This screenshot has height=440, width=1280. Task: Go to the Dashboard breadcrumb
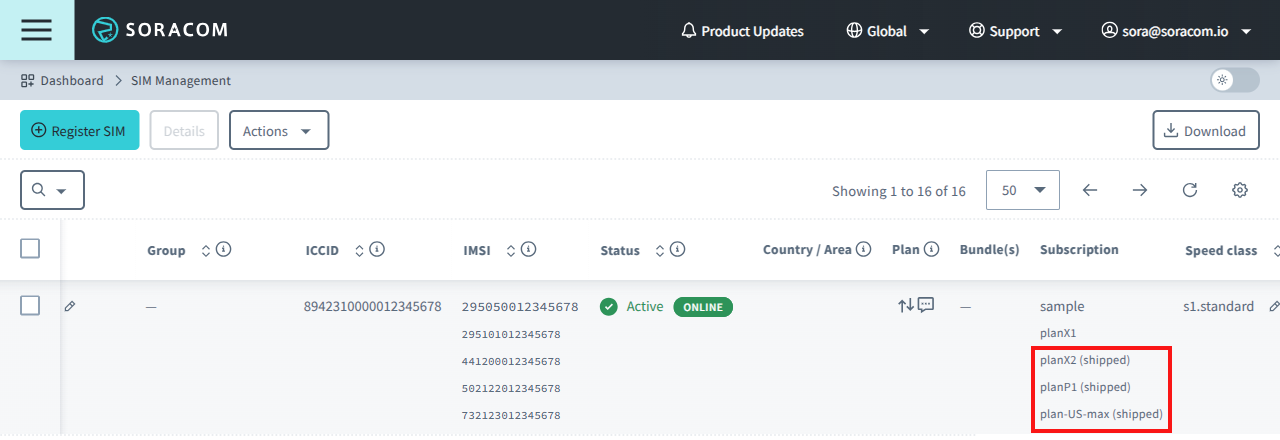pyautogui.click(x=62, y=80)
